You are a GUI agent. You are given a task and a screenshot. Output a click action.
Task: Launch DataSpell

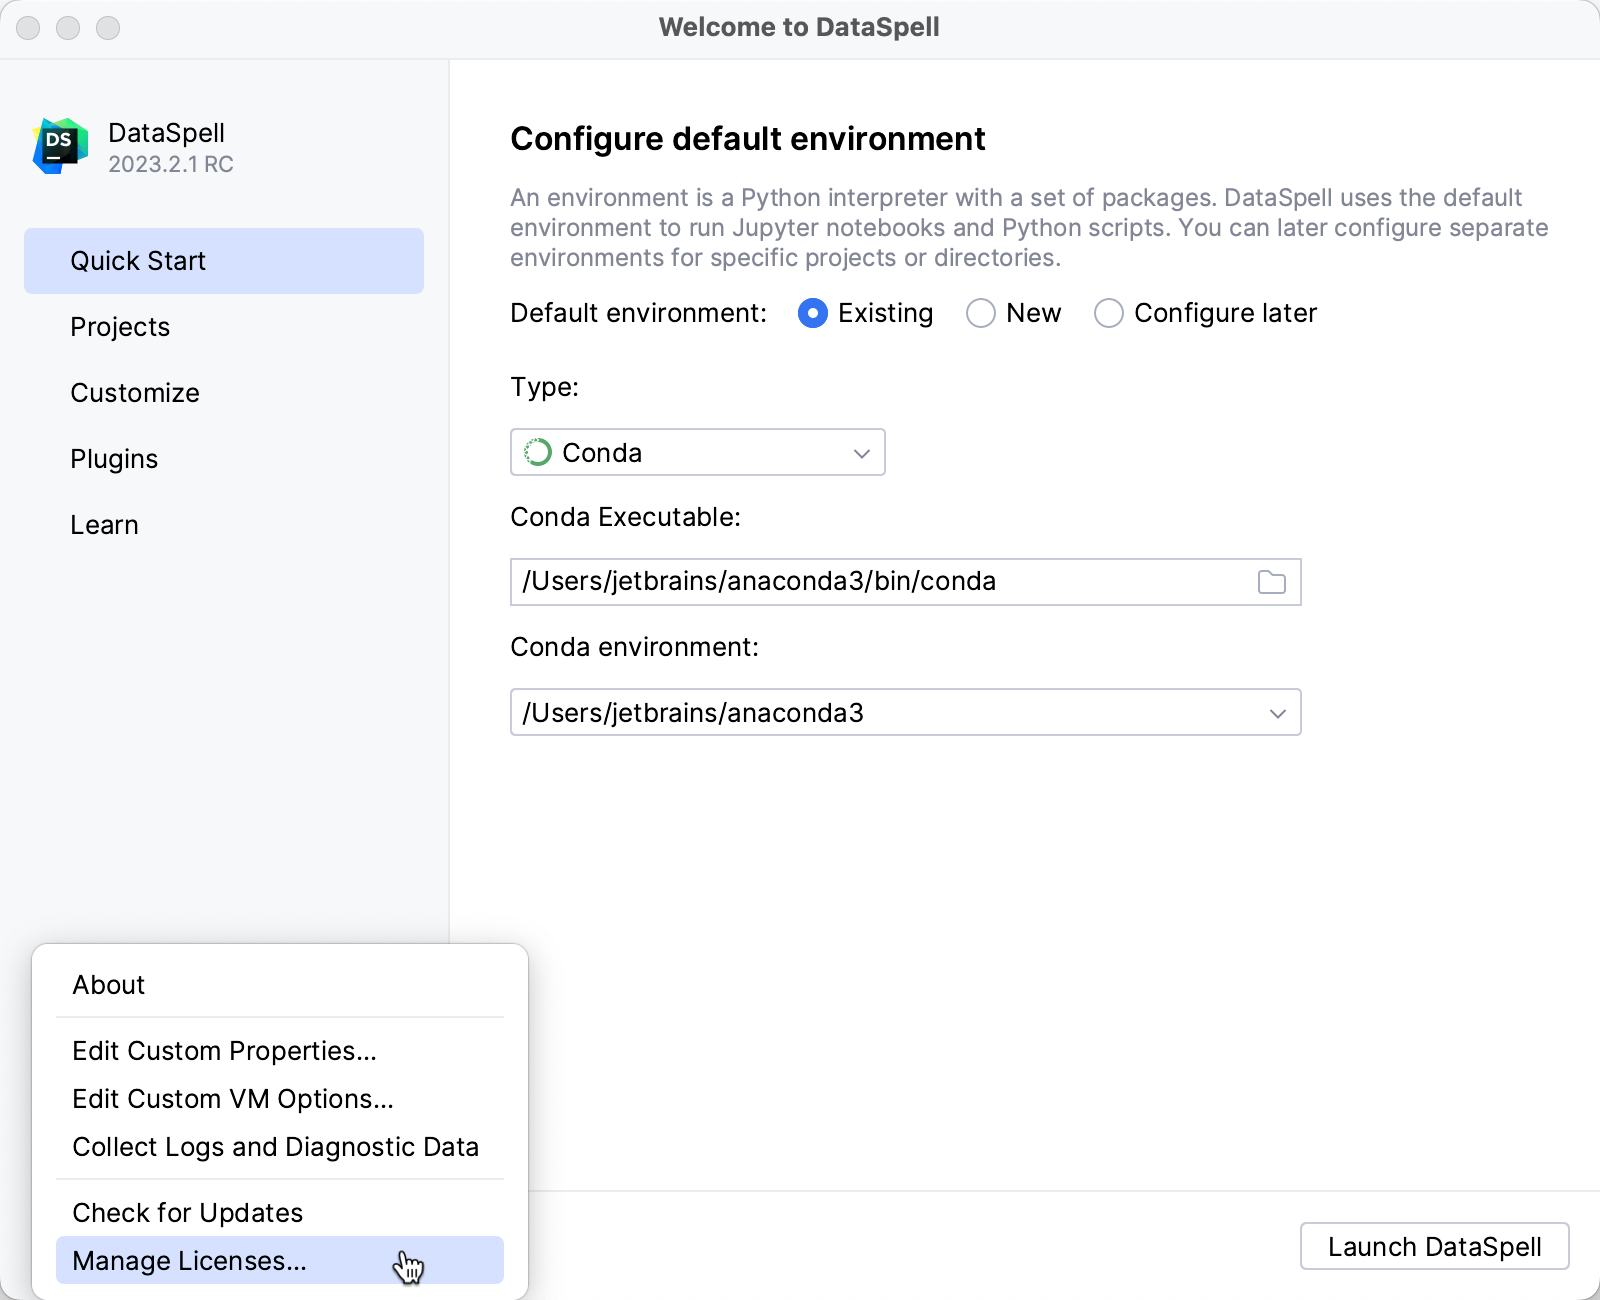(1434, 1247)
